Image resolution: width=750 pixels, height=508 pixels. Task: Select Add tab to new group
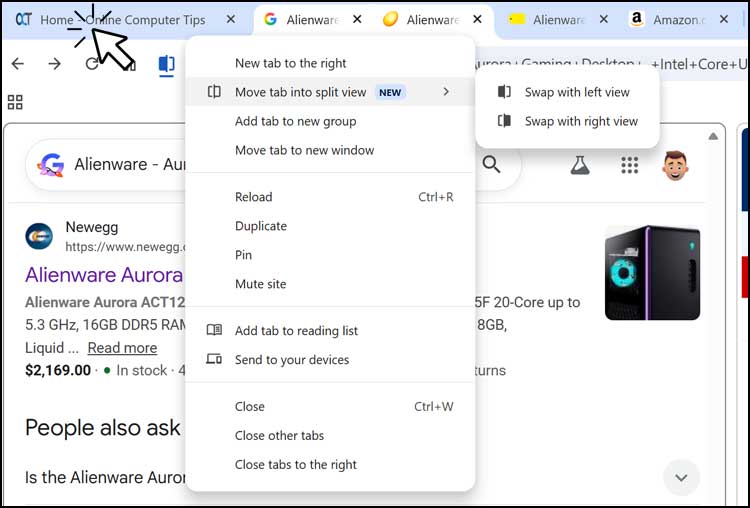[330, 121]
